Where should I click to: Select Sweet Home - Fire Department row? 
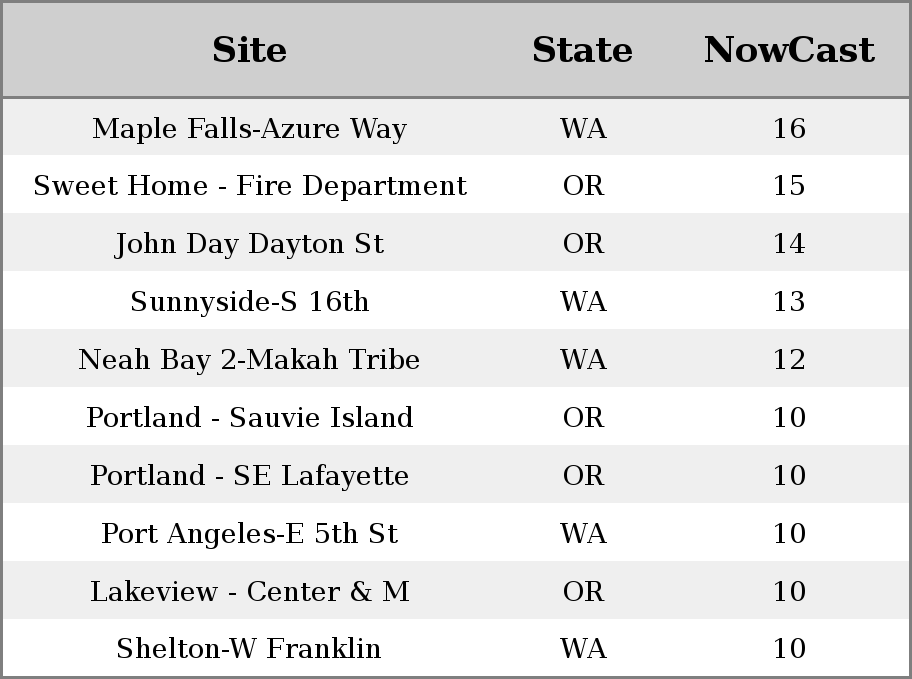[249, 186]
